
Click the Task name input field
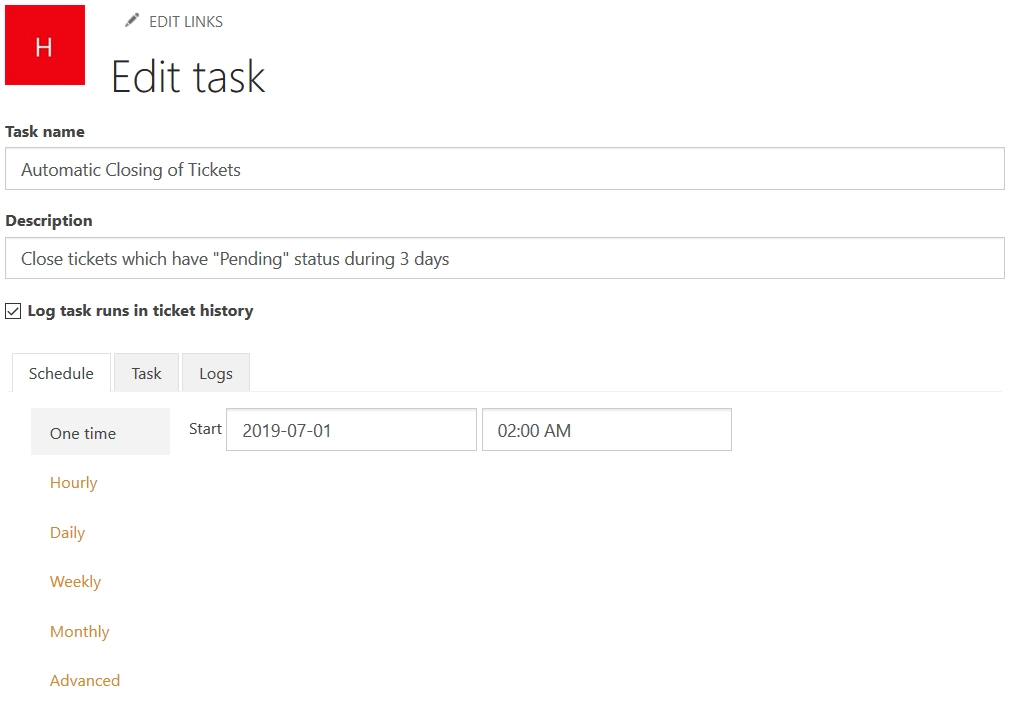pos(505,169)
